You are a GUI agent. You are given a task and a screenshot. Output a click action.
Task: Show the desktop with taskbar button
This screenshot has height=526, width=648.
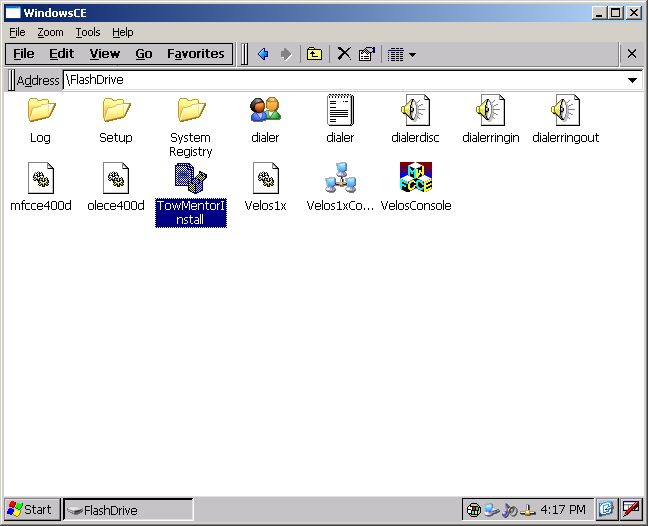(606, 509)
